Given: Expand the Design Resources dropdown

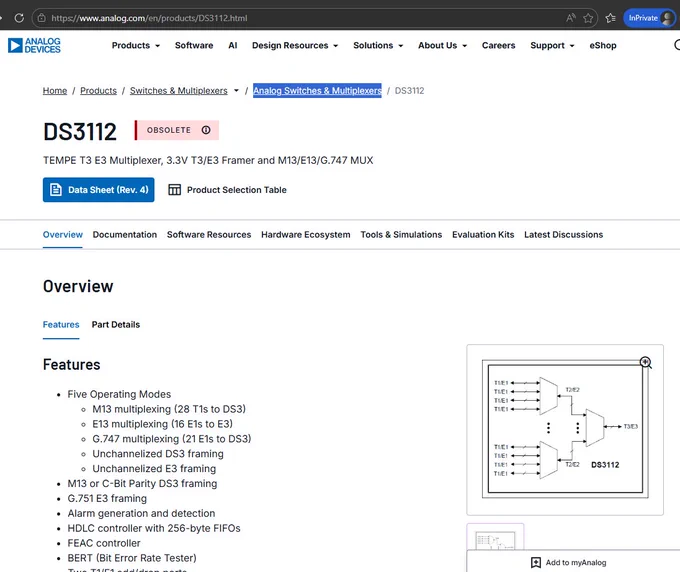Looking at the screenshot, I should (295, 46).
